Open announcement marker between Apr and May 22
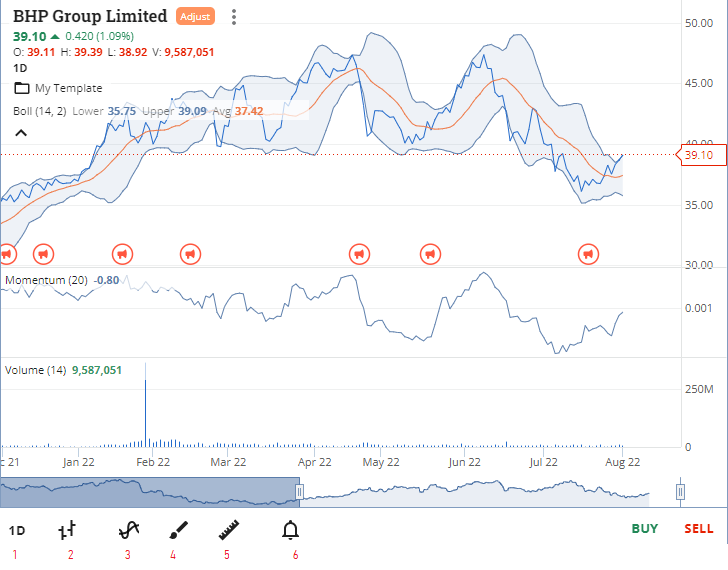728x570 pixels. (359, 254)
